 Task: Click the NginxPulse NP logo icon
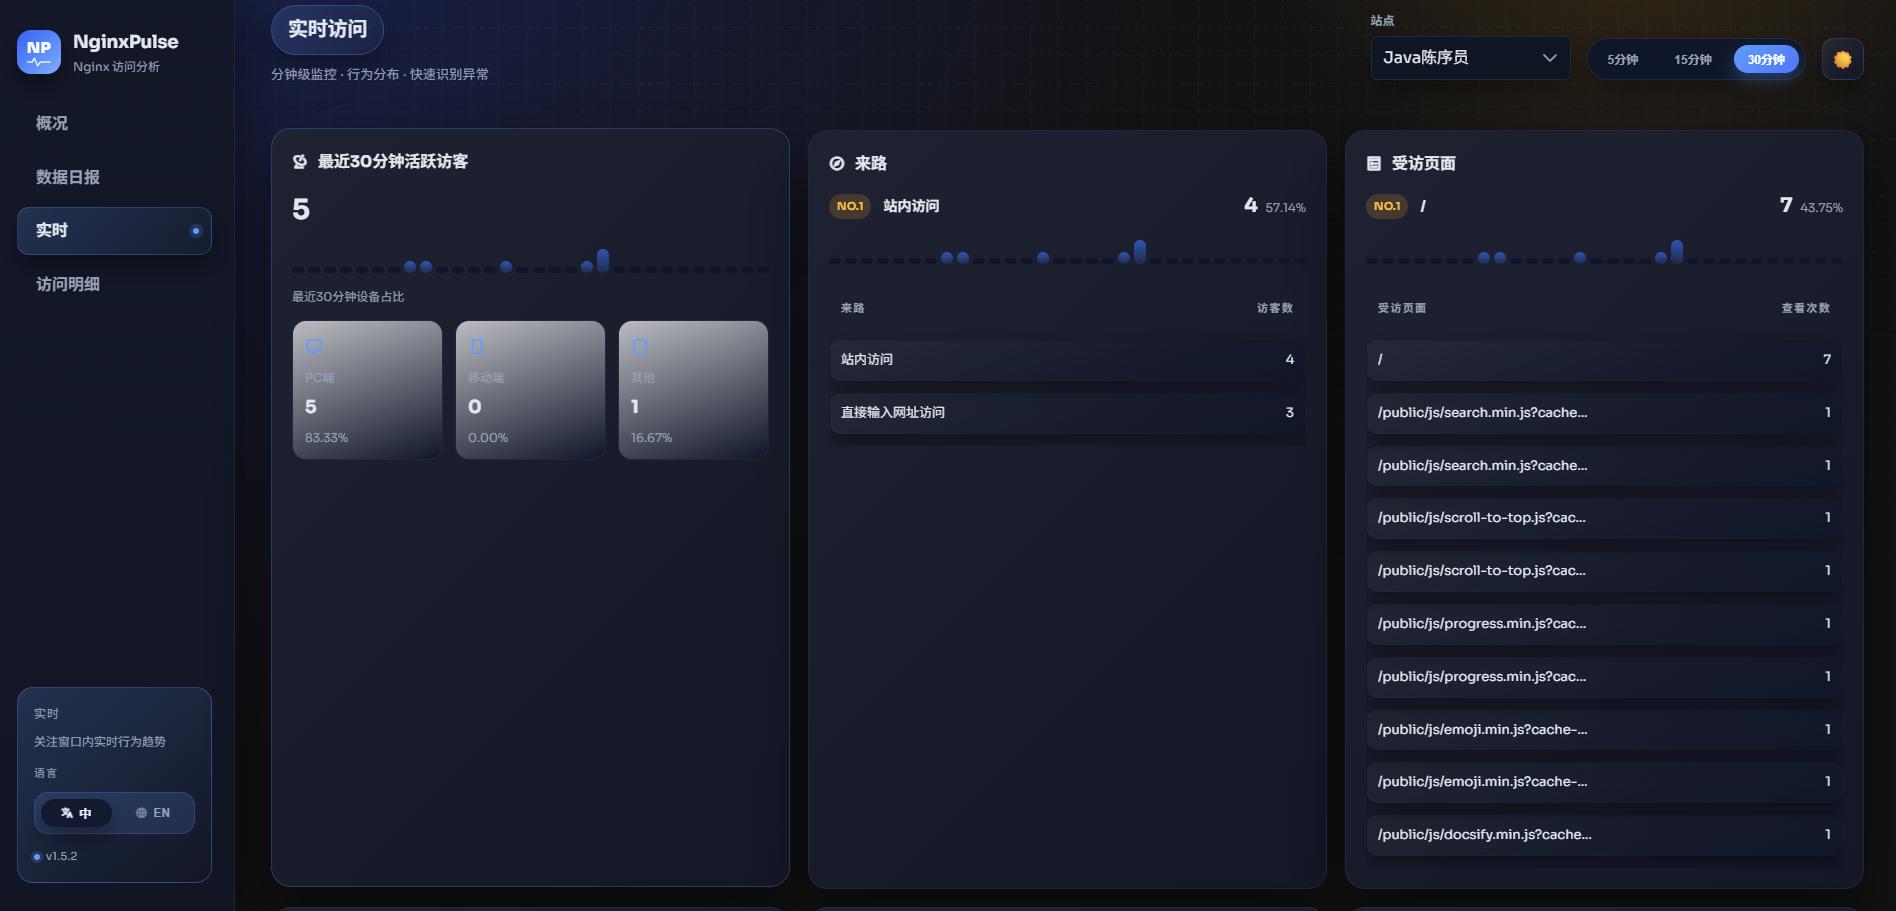pos(39,52)
